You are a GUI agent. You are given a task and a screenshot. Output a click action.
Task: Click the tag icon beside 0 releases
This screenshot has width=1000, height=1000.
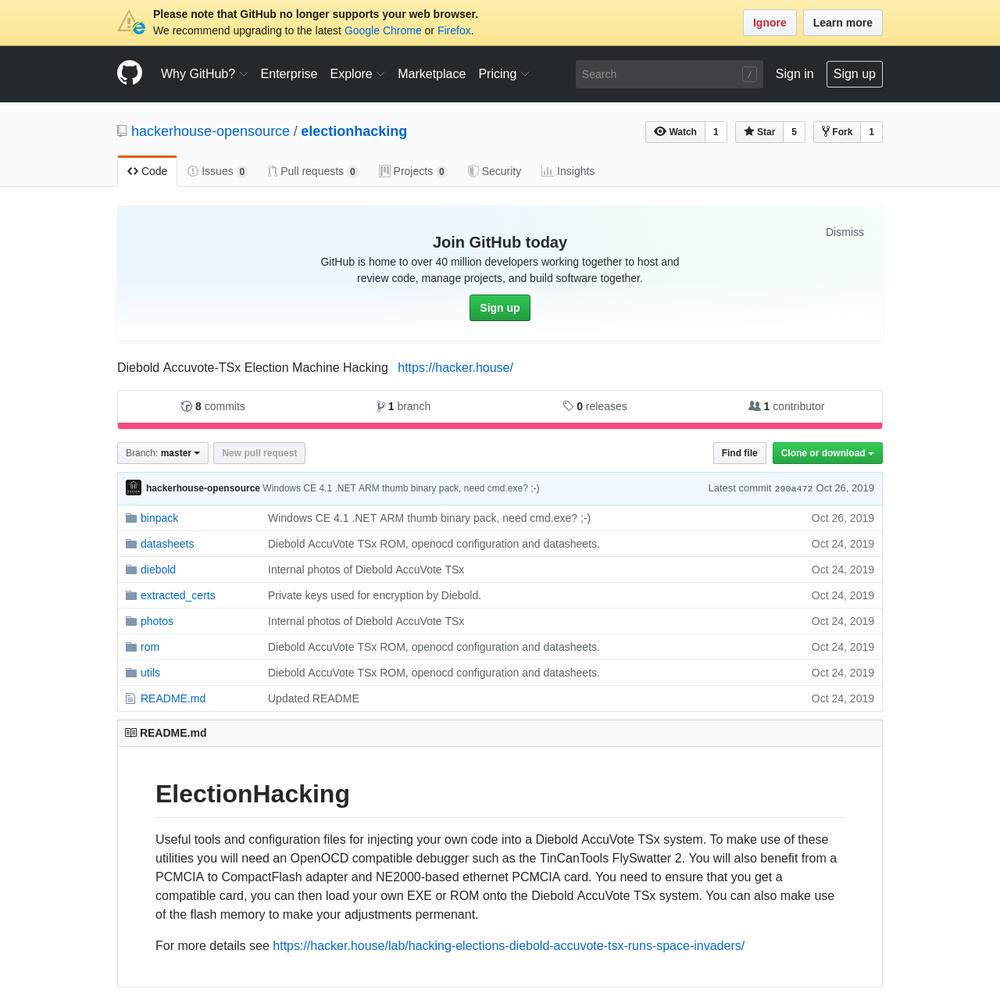click(568, 406)
